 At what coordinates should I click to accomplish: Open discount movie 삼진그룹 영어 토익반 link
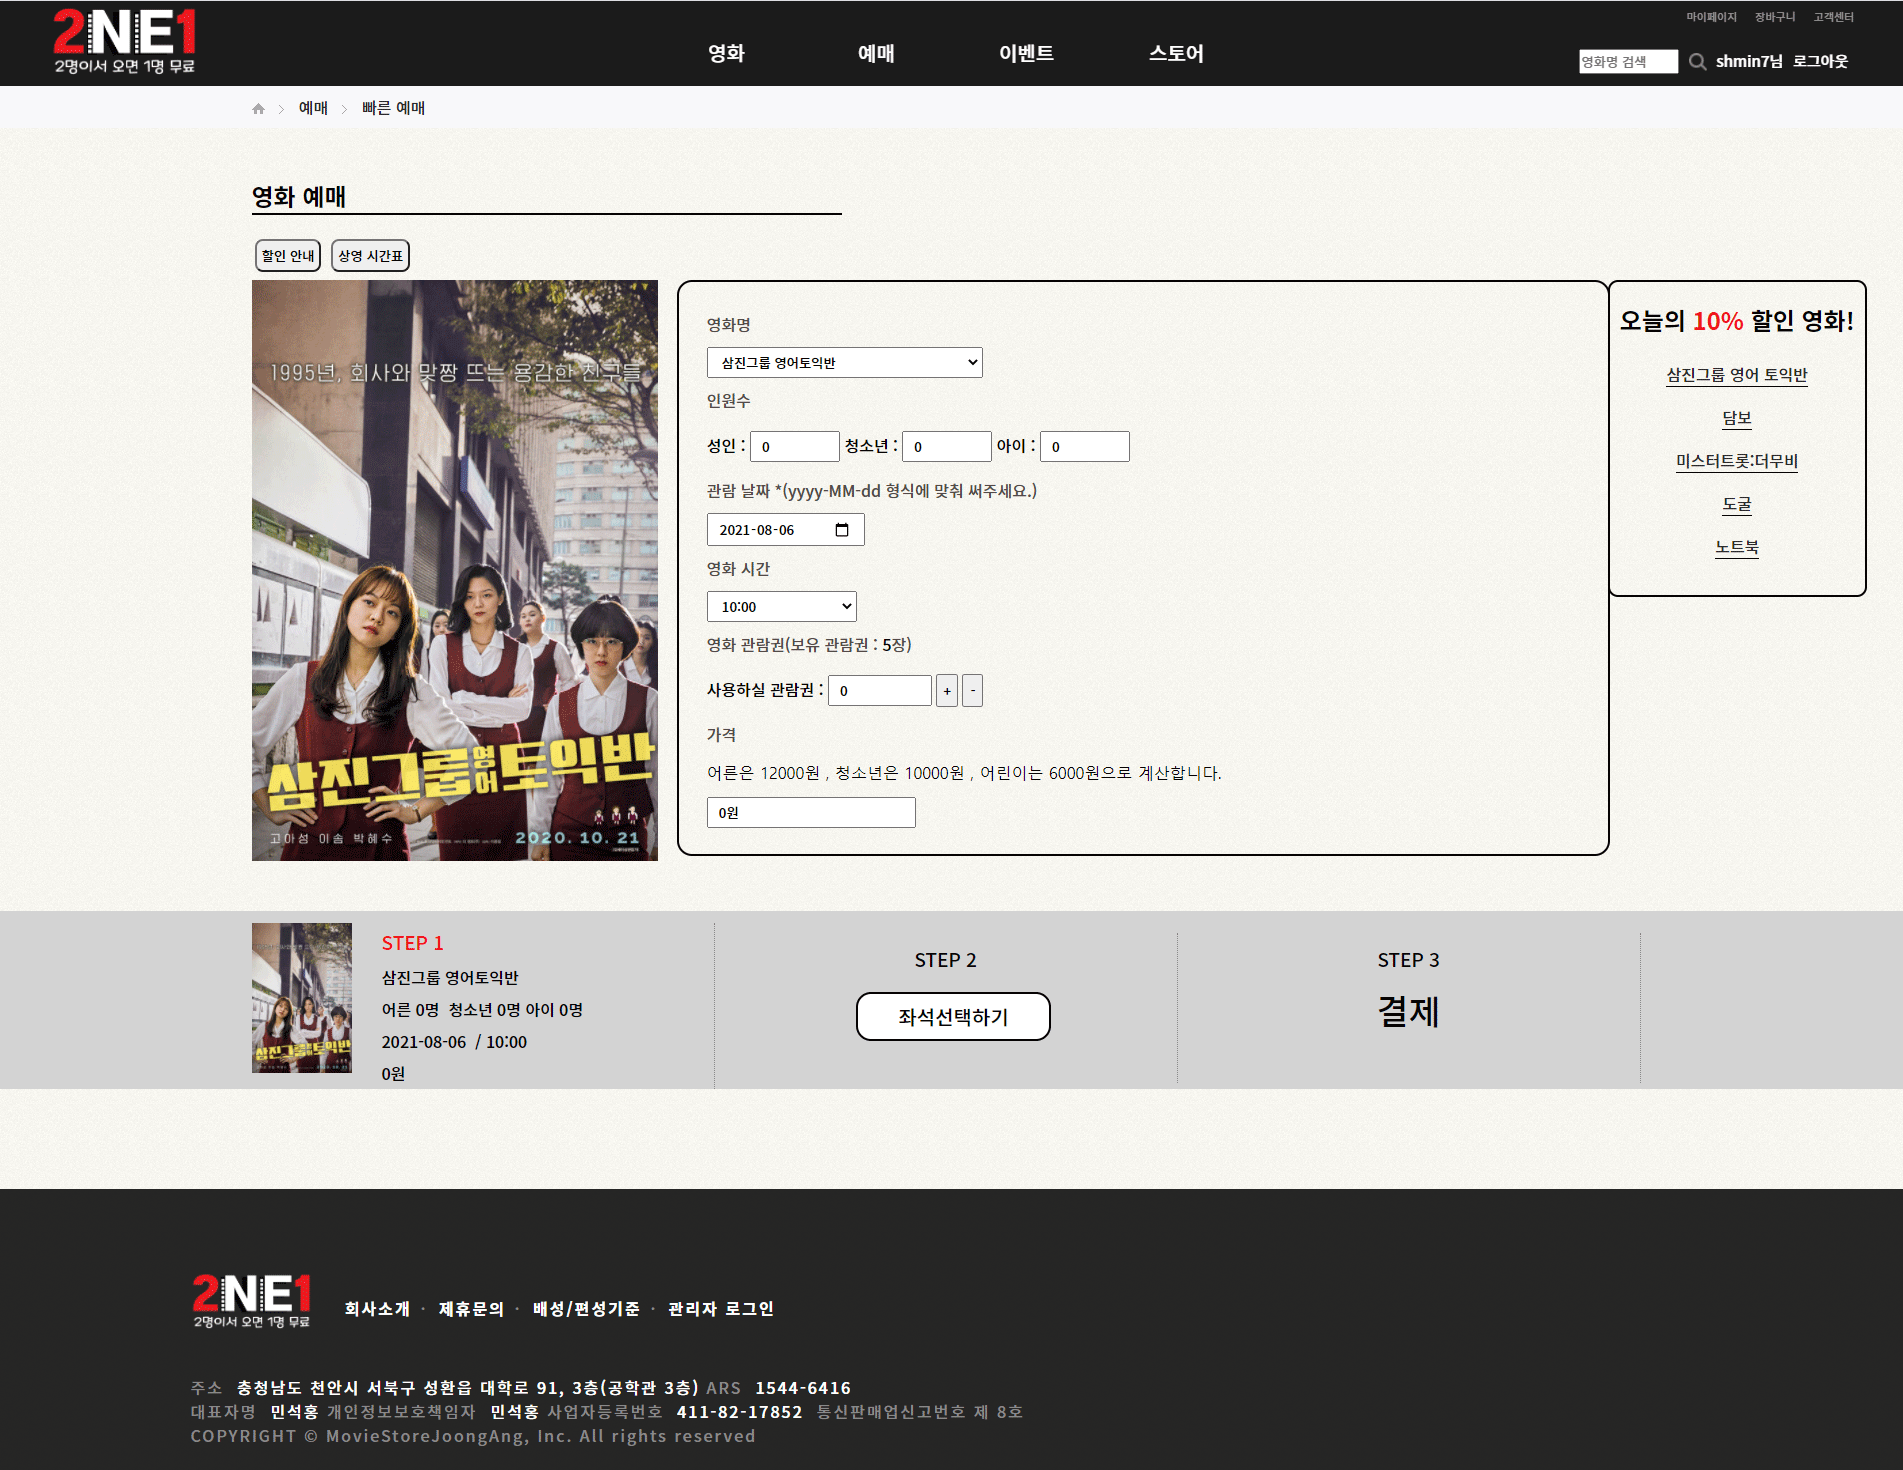click(x=1737, y=376)
